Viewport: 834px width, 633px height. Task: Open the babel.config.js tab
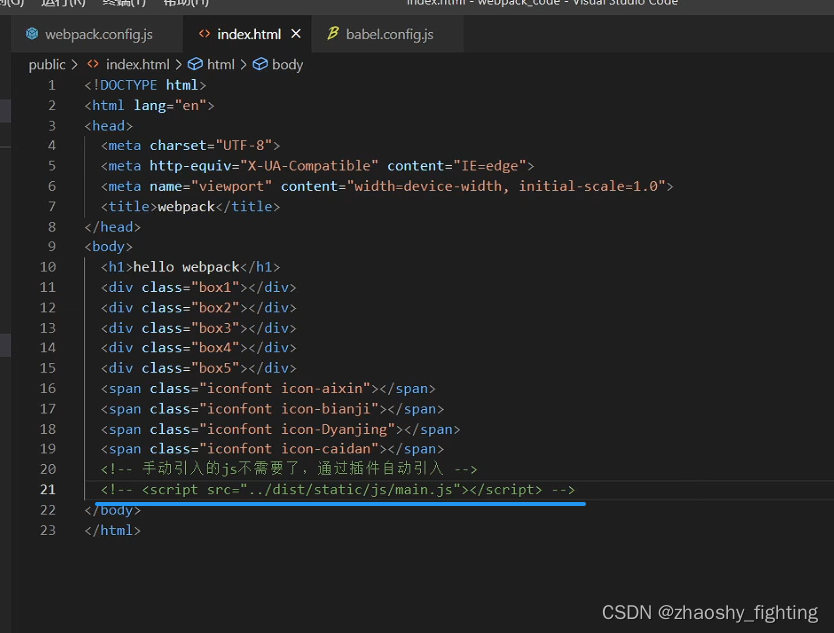pos(389,34)
